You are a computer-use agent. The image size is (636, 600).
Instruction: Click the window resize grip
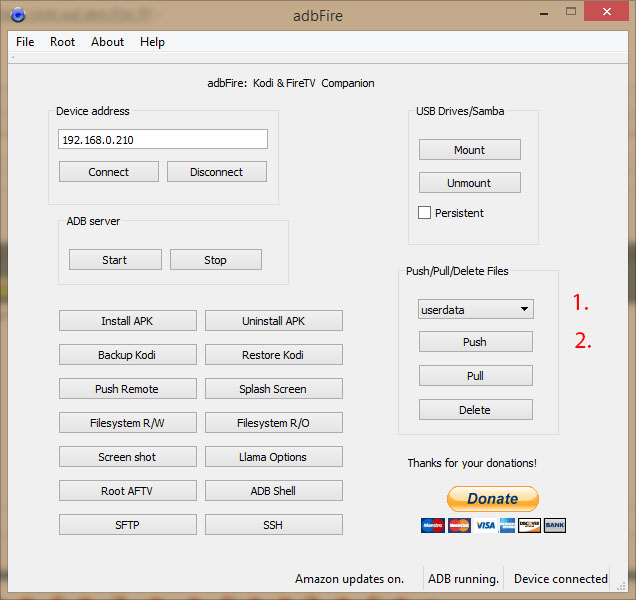pos(621,585)
